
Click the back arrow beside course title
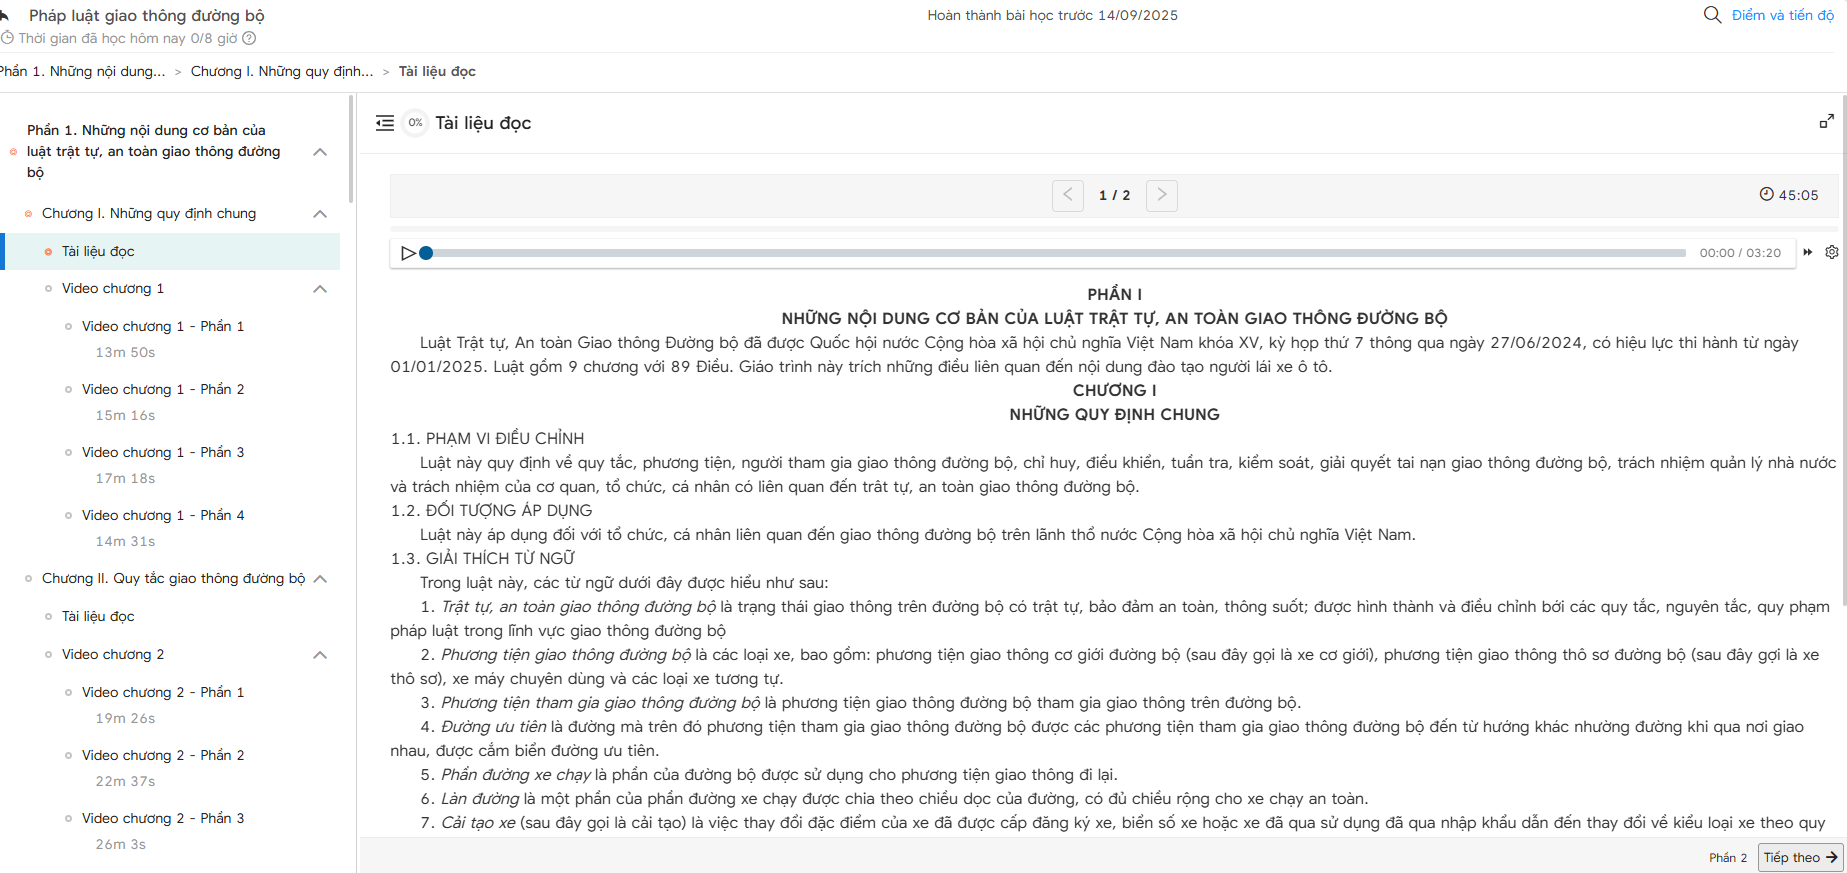click(4, 15)
